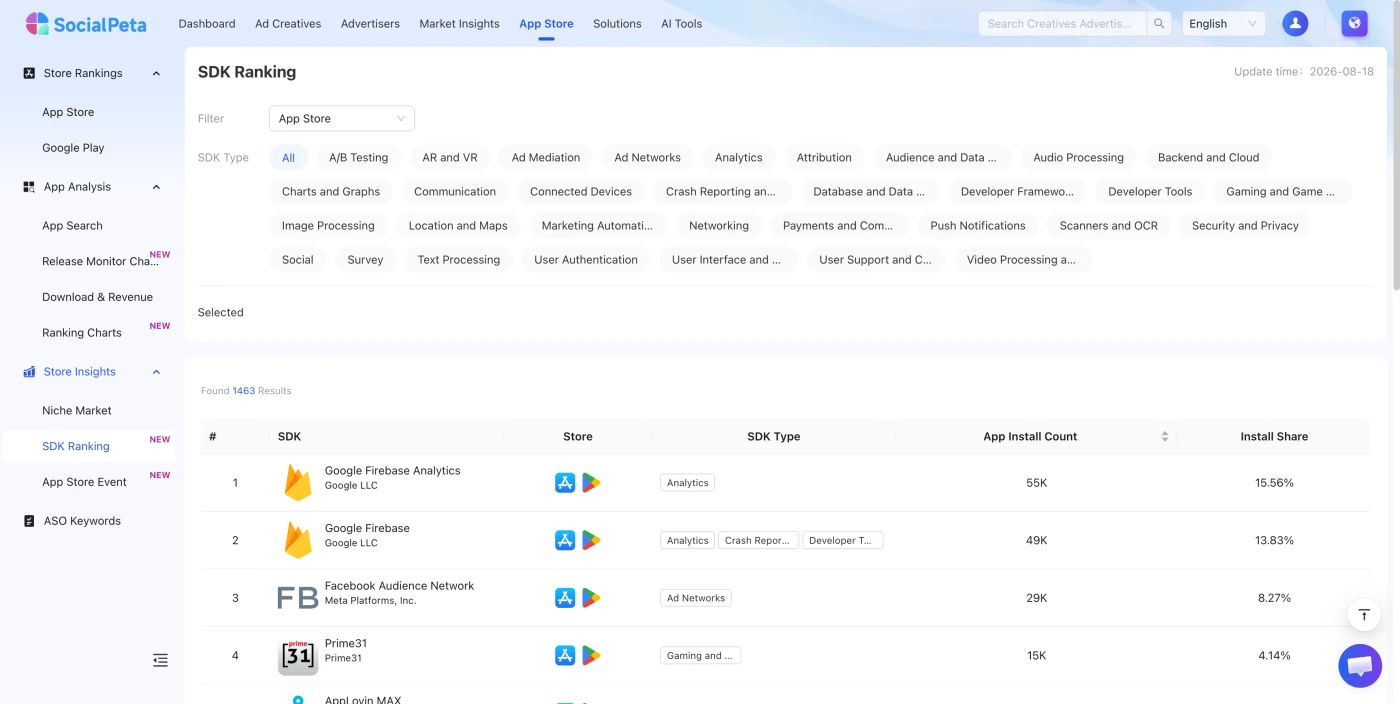Click the Google Firebase Analytics logo
The height and width of the screenshot is (704, 1400).
pos(298,483)
